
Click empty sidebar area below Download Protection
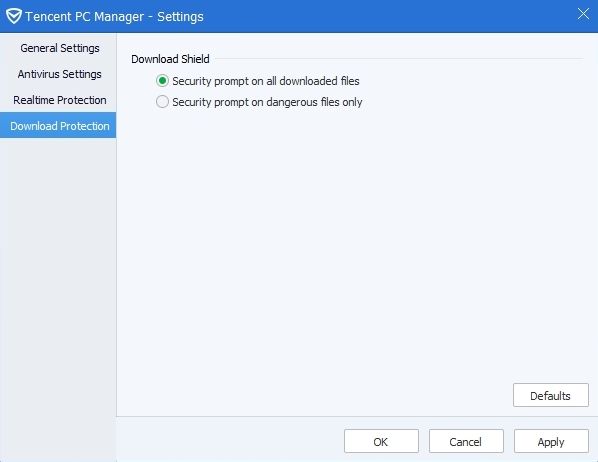point(58,298)
